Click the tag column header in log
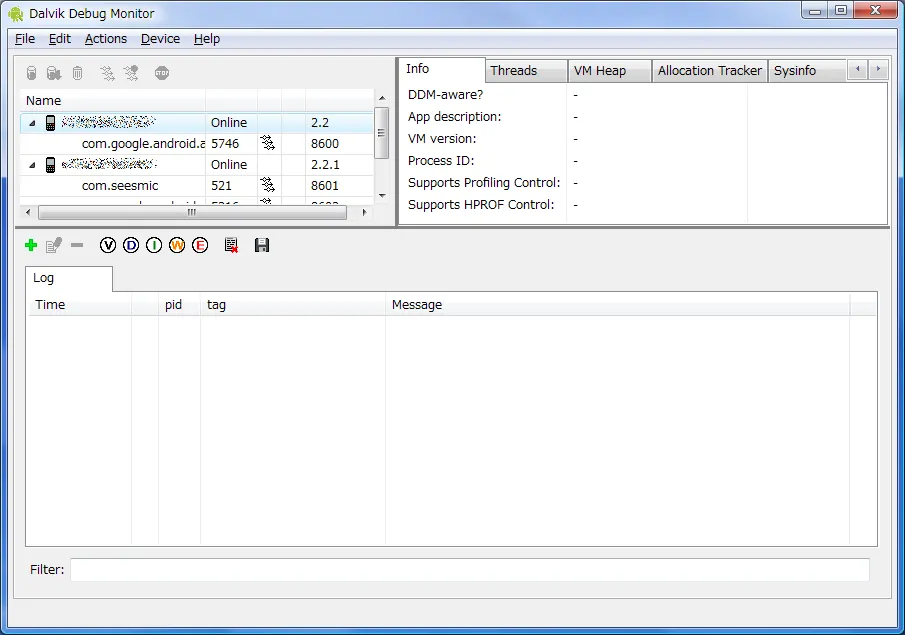The height and width of the screenshot is (635, 905). (293, 305)
